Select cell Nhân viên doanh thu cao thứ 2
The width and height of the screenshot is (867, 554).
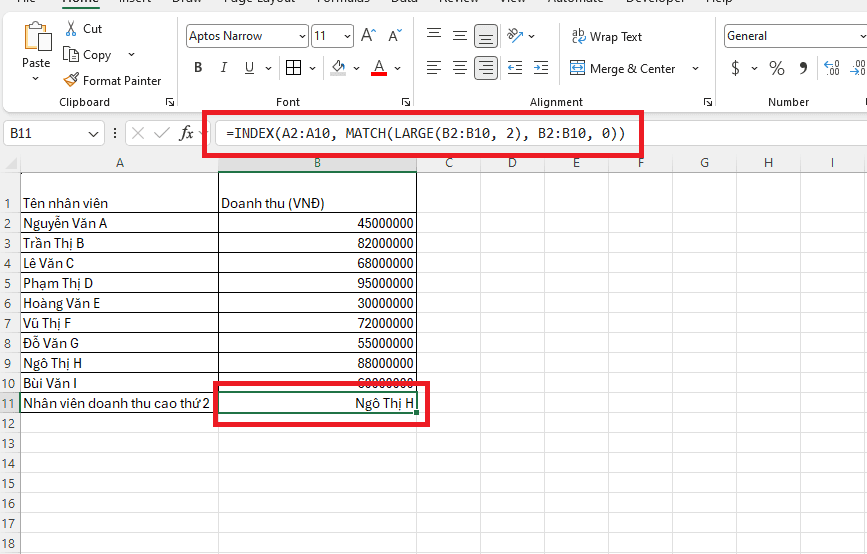click(119, 403)
